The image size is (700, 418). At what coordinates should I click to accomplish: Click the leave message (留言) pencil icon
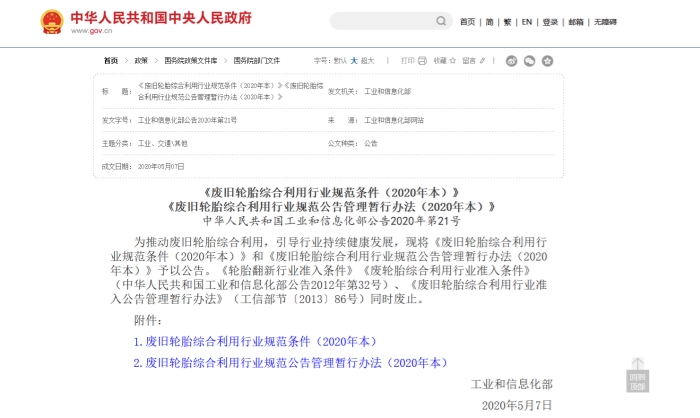pyautogui.click(x=481, y=61)
